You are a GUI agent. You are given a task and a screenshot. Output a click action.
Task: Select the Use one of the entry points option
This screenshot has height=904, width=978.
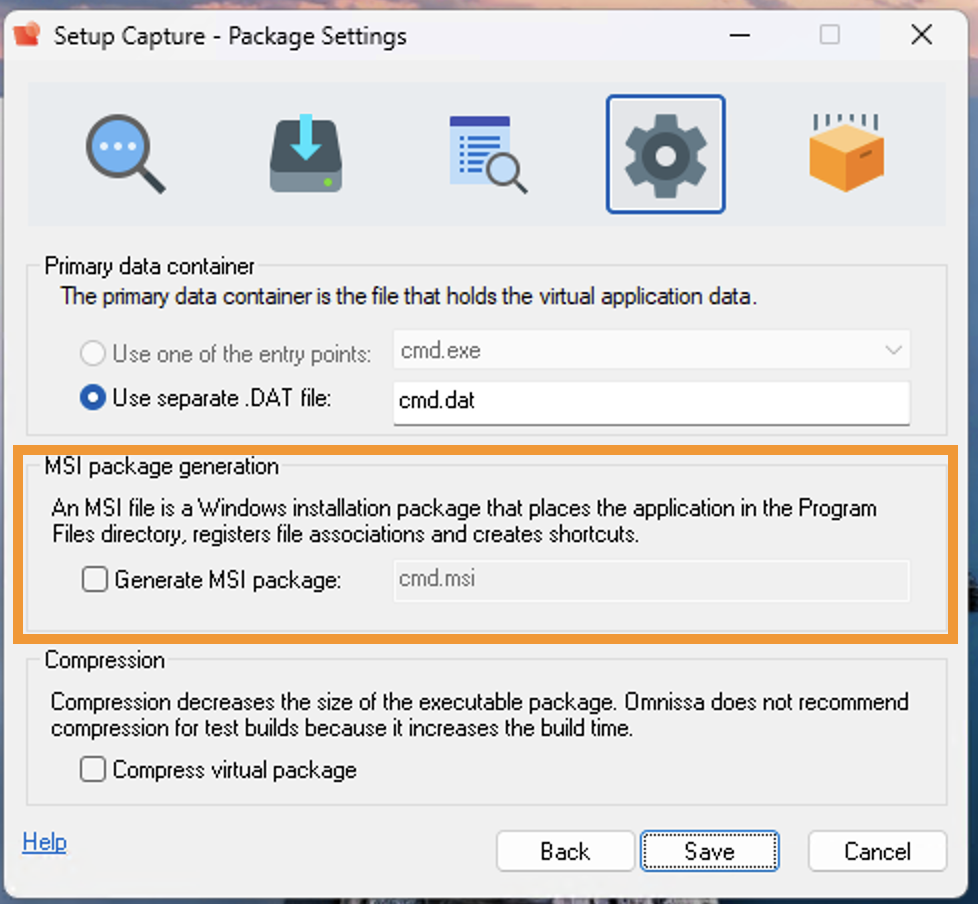[92, 352]
